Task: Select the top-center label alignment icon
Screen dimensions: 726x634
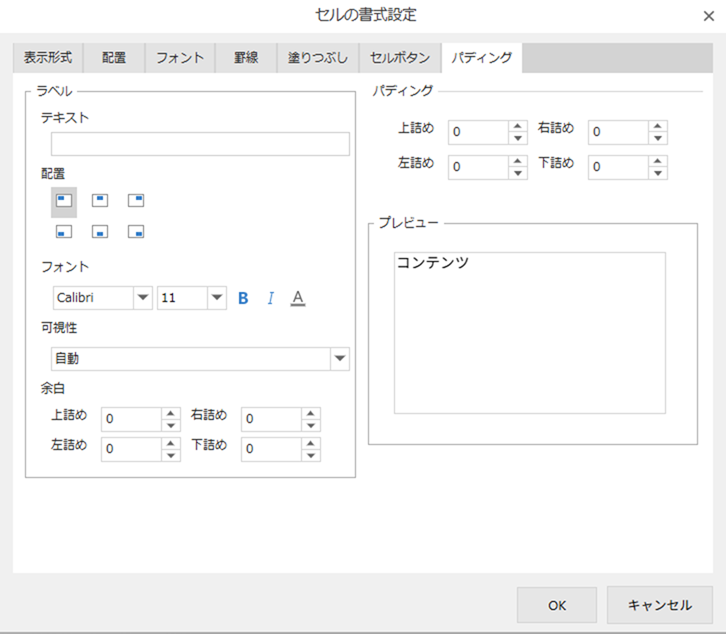Action: [100, 200]
